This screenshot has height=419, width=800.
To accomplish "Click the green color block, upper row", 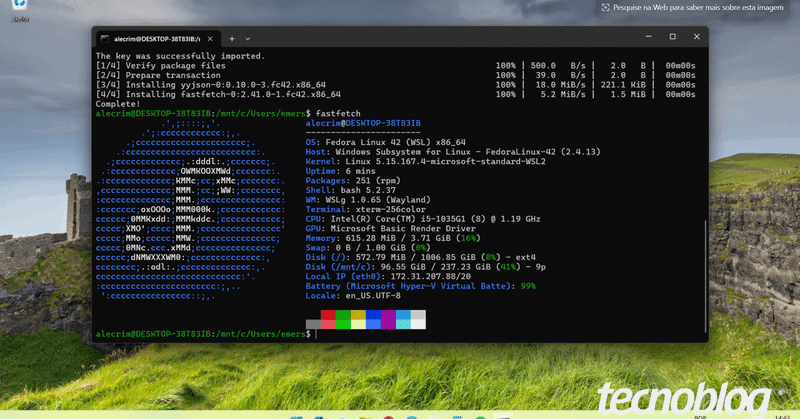I will tap(343, 315).
